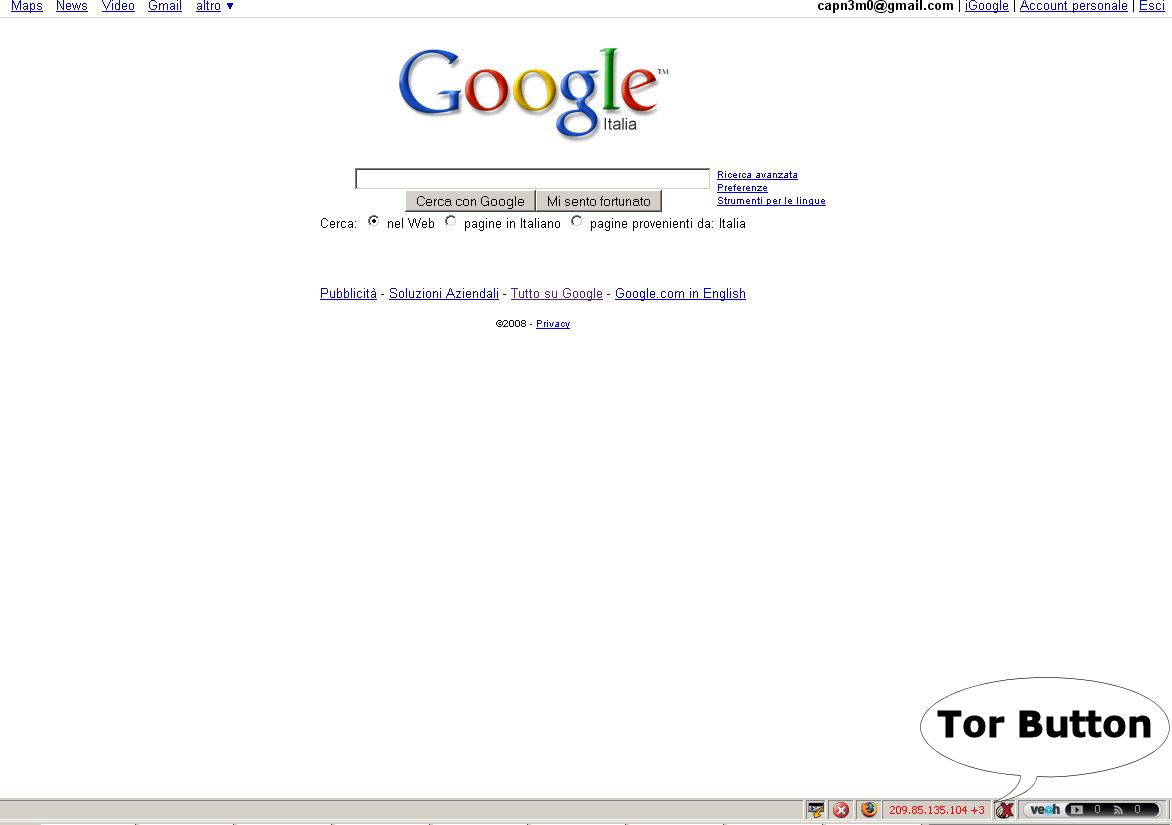
Task: Select the 'nel Web' radio button
Action: (373, 221)
